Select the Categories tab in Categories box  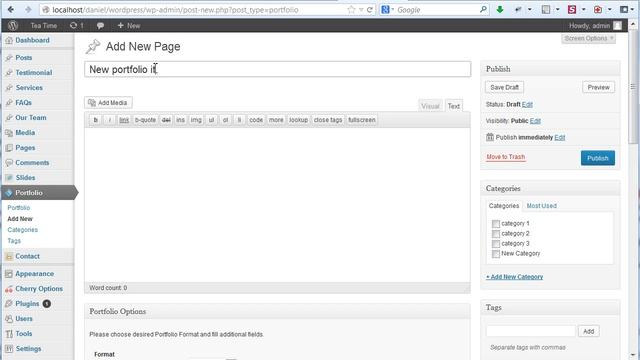(x=504, y=206)
